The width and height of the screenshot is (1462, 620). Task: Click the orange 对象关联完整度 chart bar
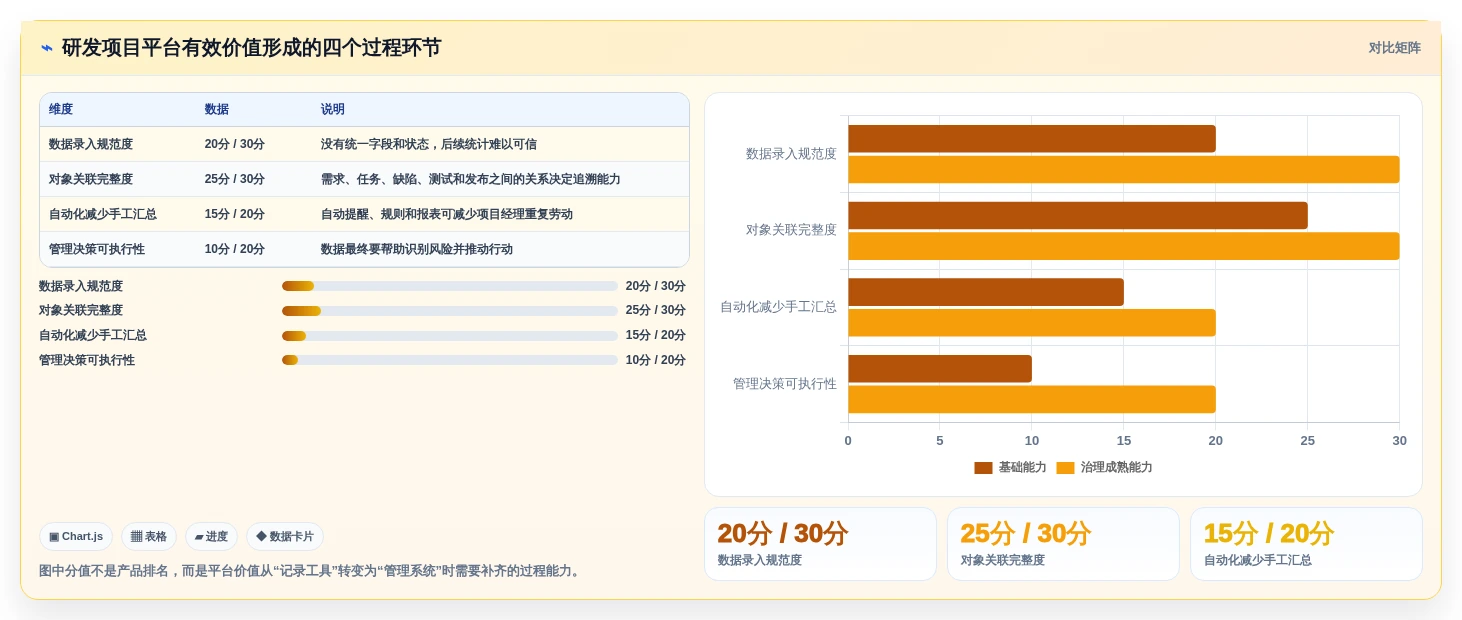(x=1124, y=246)
